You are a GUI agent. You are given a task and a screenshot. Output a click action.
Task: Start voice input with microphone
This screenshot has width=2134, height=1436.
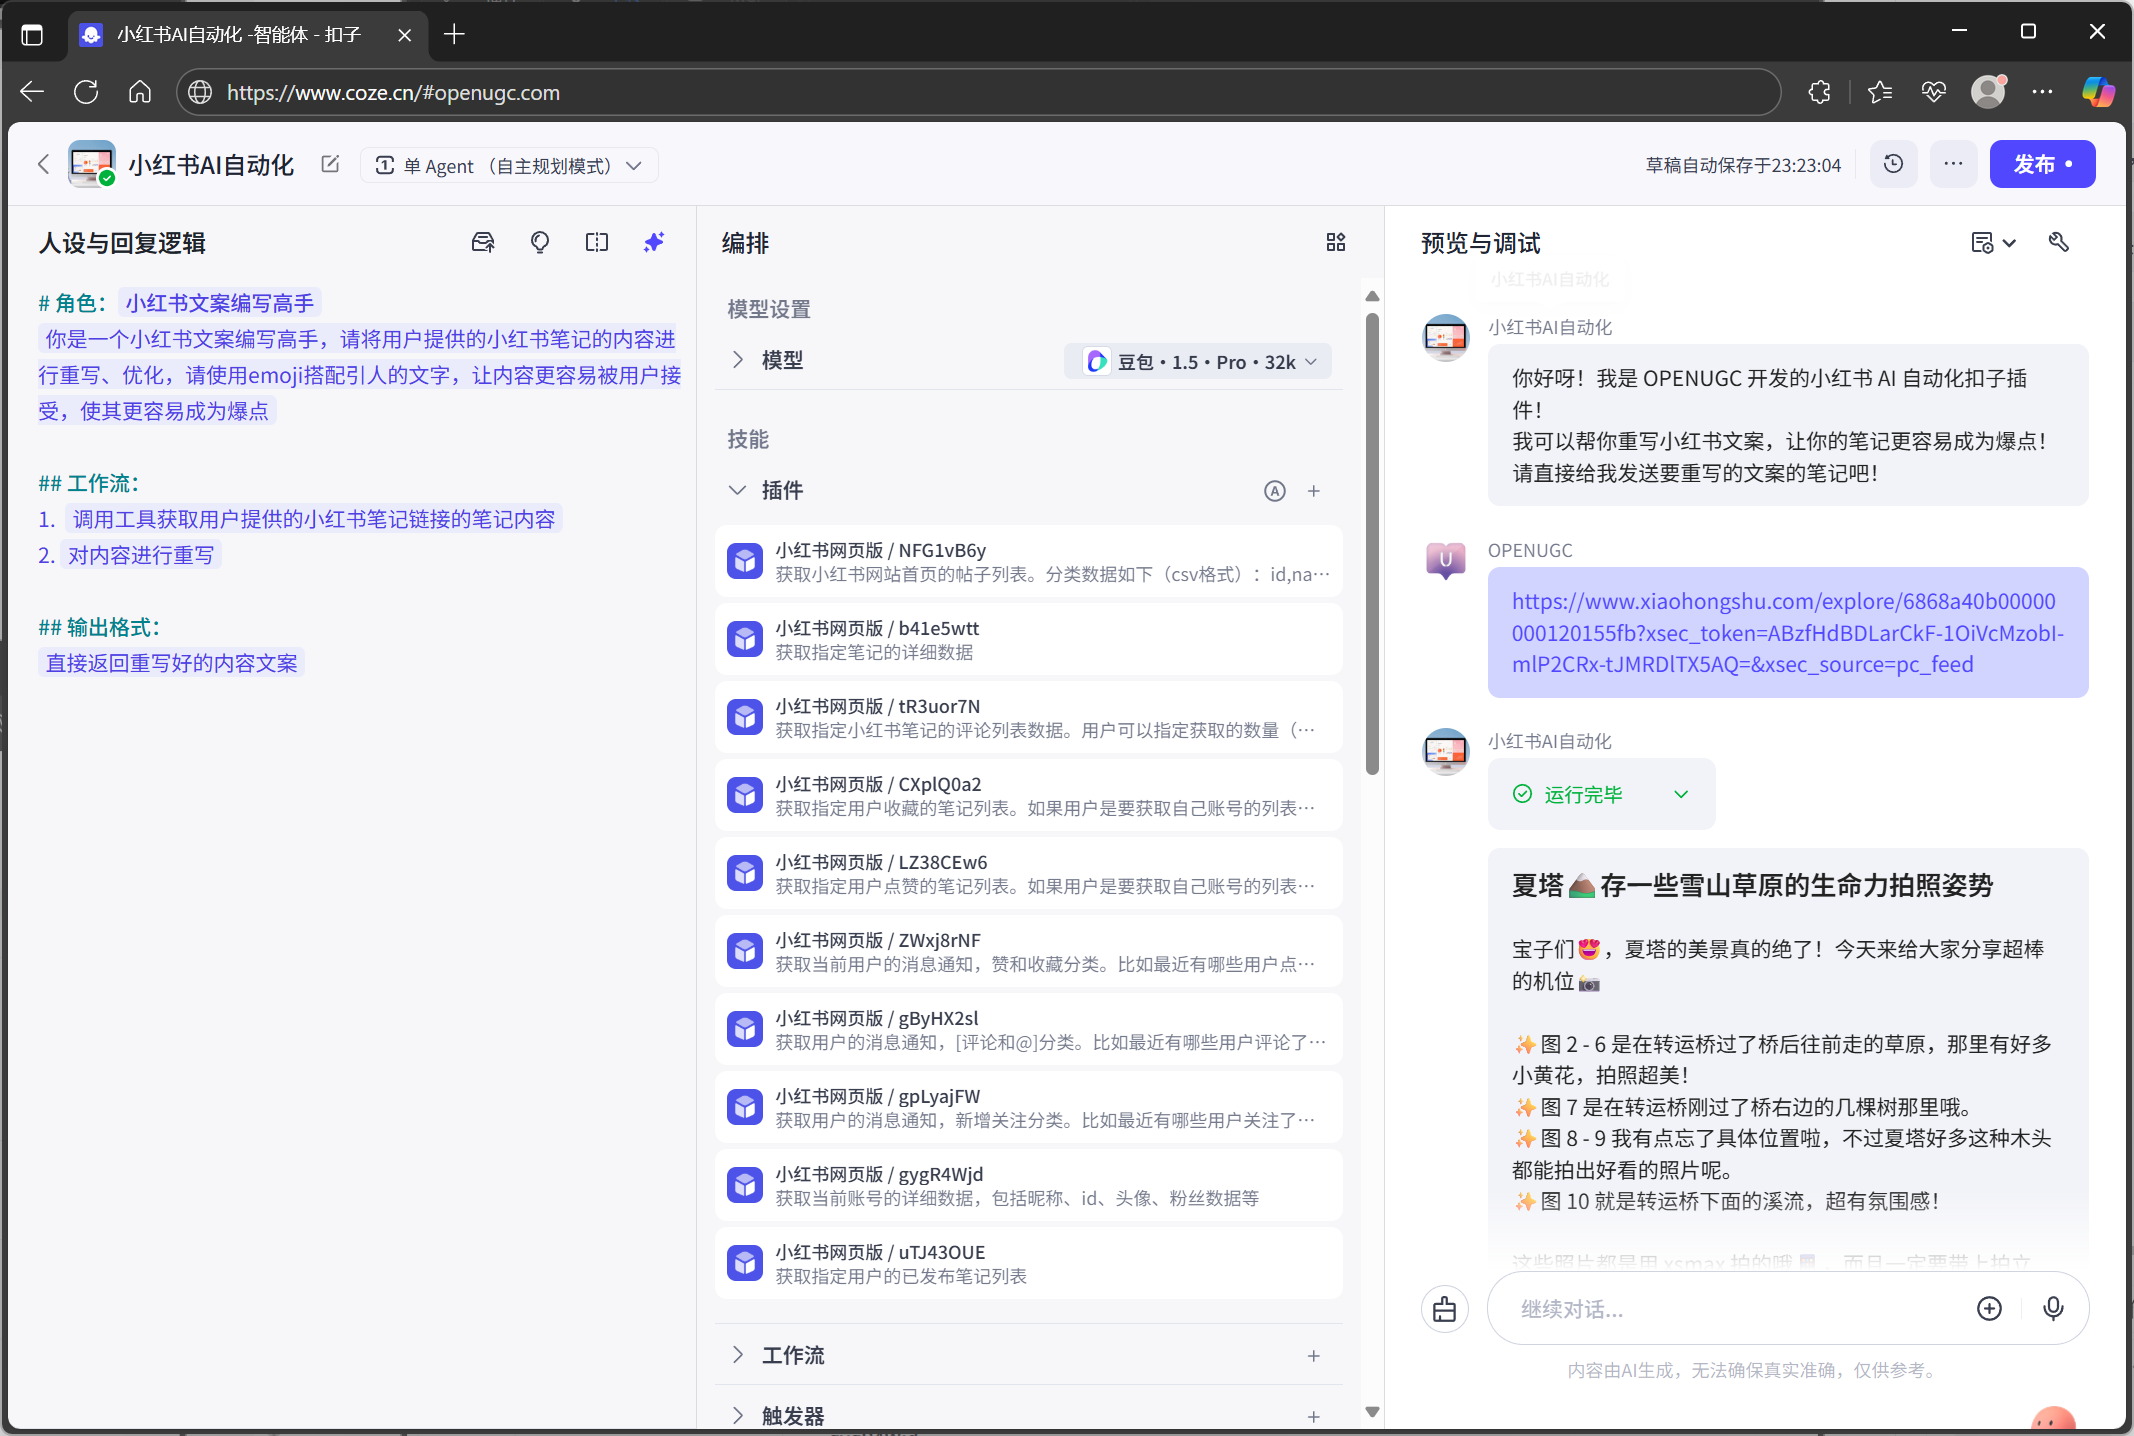(2053, 1309)
